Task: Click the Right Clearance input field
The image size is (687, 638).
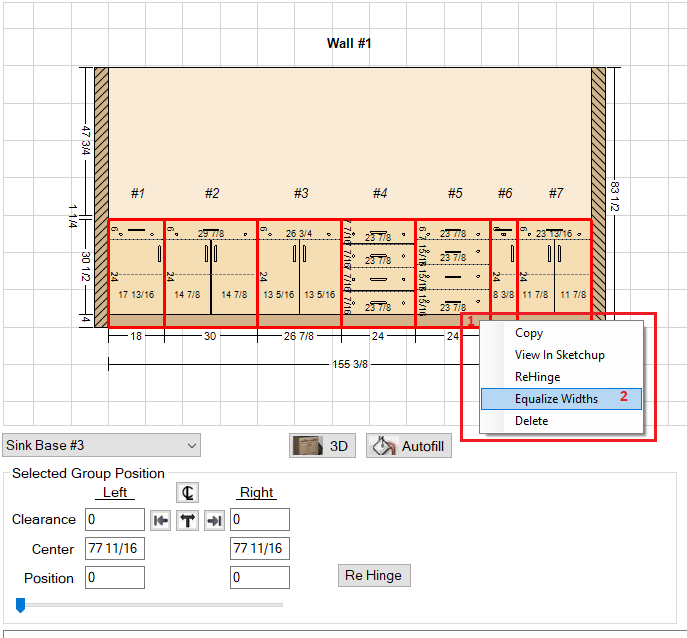Action: pos(260,519)
